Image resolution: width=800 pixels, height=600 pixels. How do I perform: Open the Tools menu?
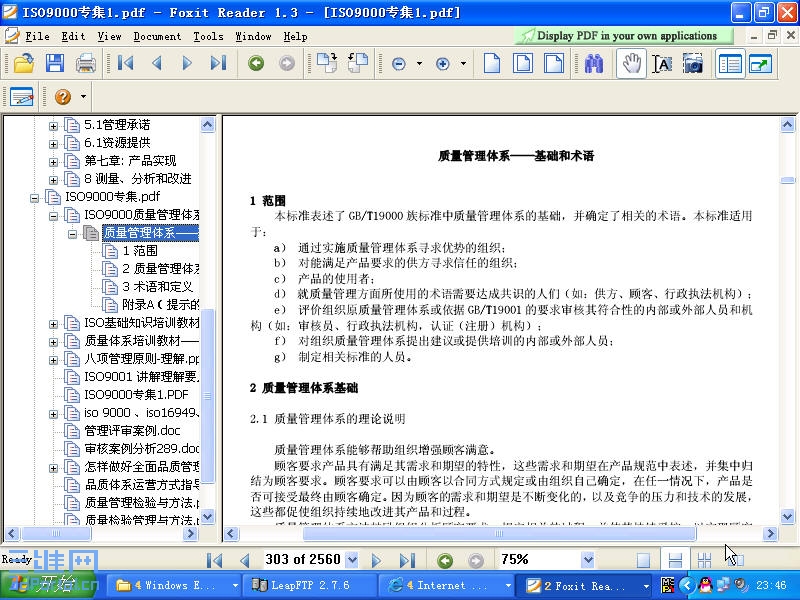(208, 36)
